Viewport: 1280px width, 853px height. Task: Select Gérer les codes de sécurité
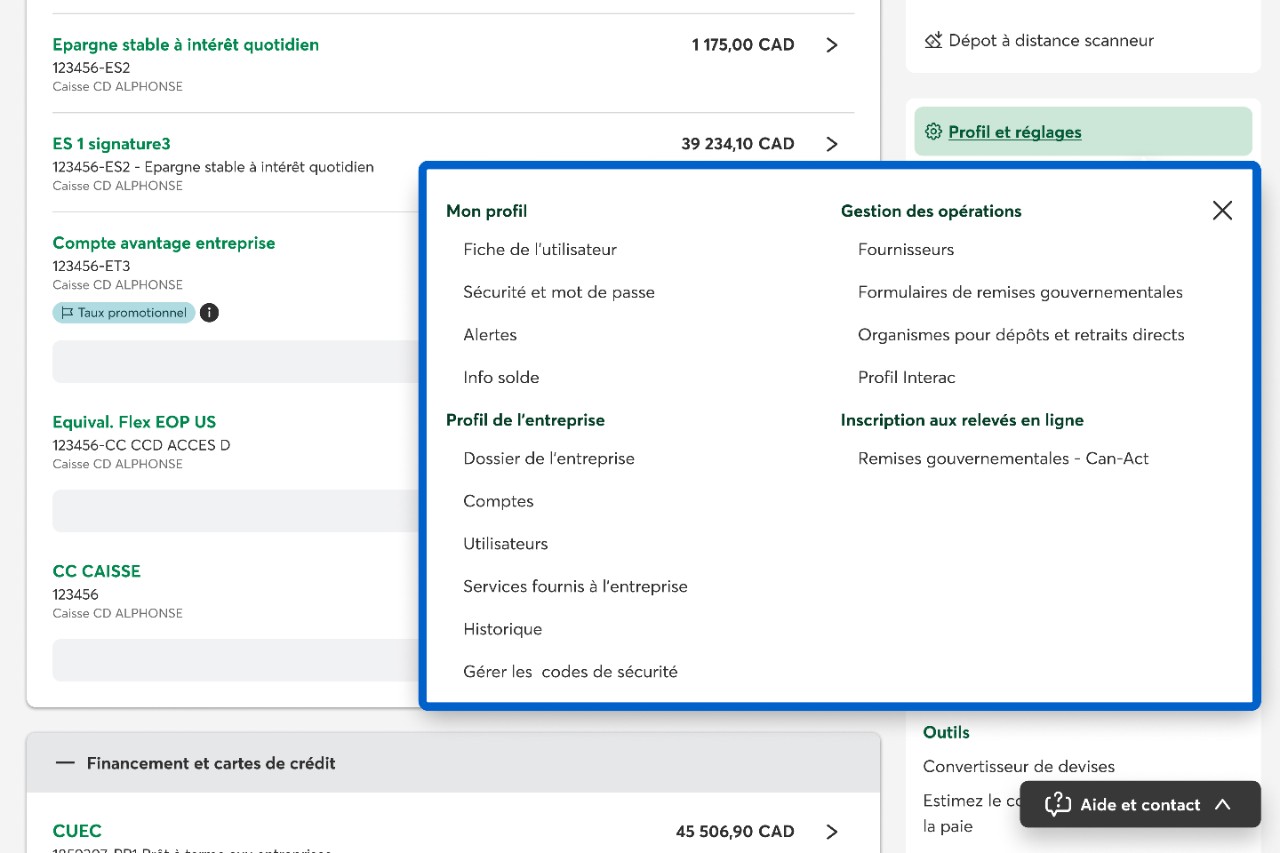point(570,672)
